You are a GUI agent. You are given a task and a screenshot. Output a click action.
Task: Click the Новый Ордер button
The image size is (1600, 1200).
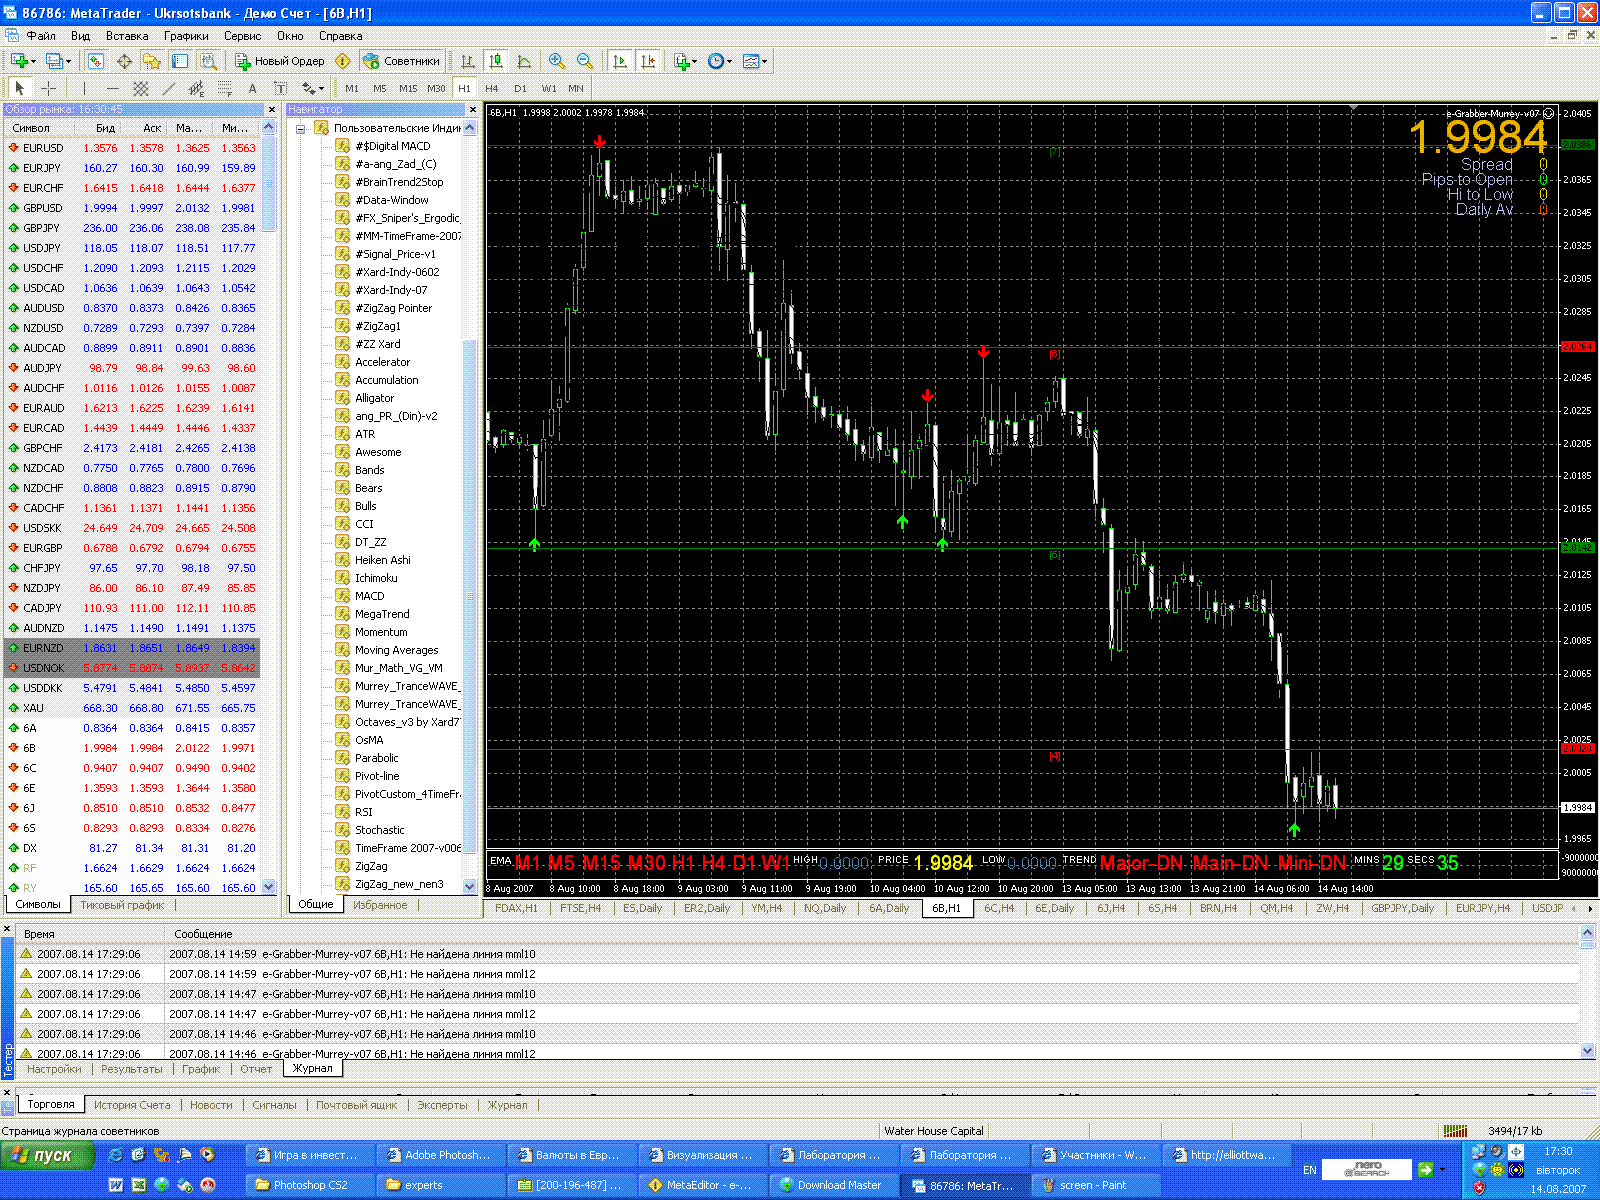click(x=280, y=61)
